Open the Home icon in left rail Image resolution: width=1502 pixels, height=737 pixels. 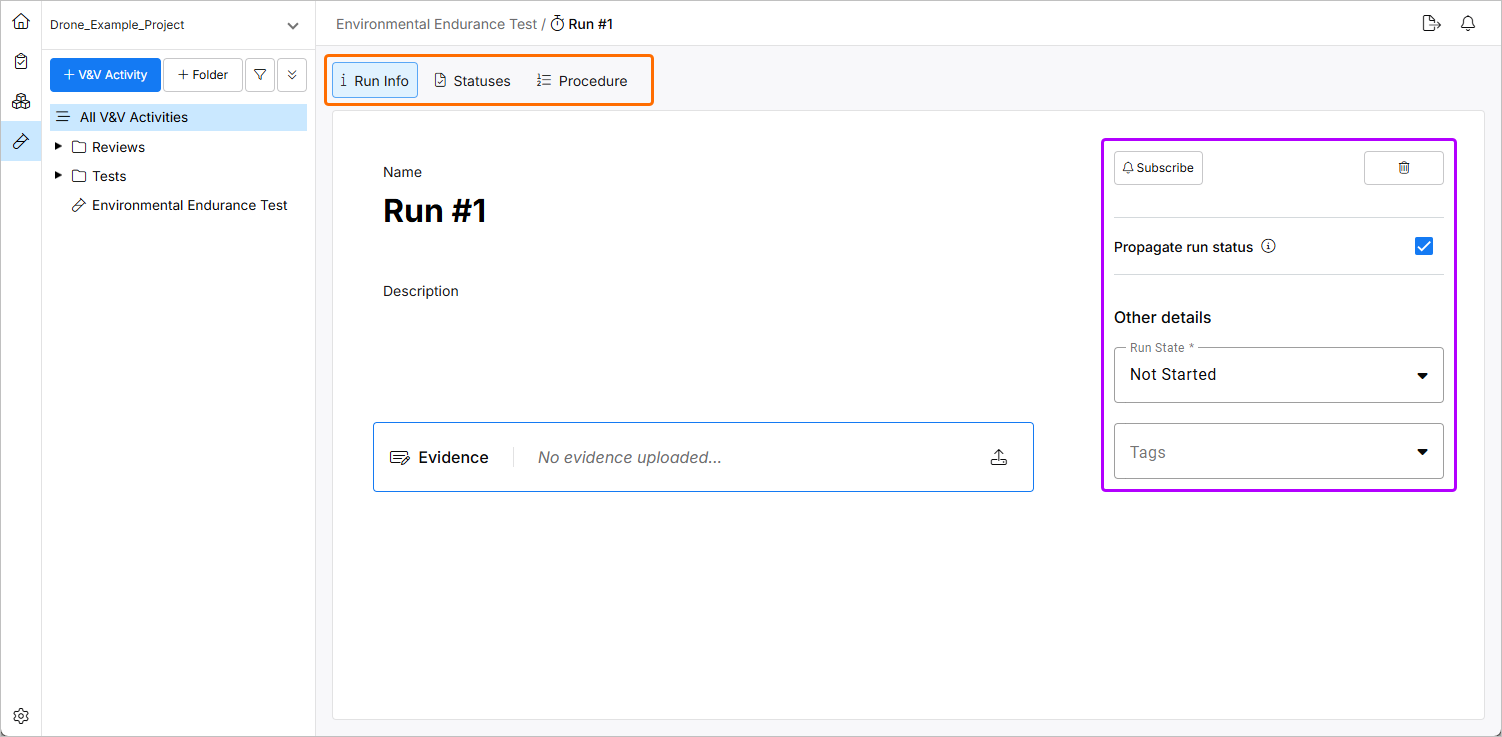click(21, 21)
